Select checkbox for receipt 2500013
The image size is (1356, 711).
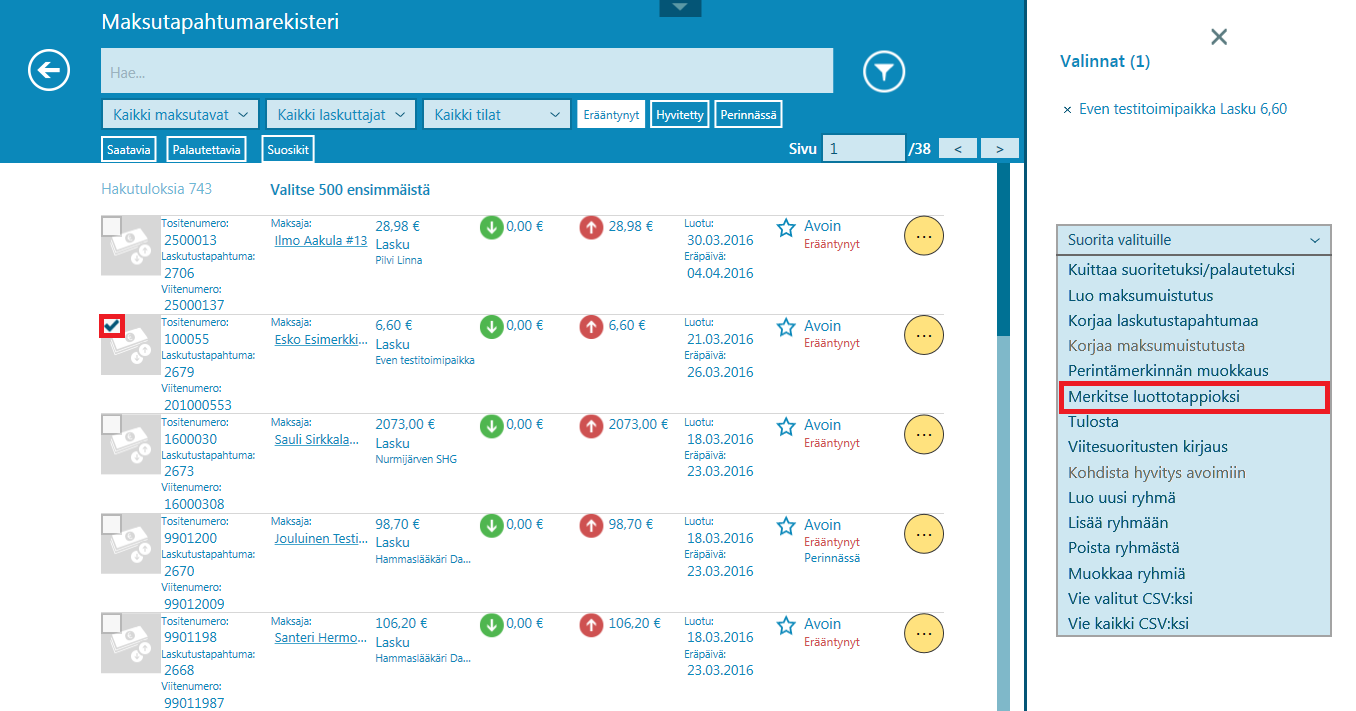click(x=112, y=227)
